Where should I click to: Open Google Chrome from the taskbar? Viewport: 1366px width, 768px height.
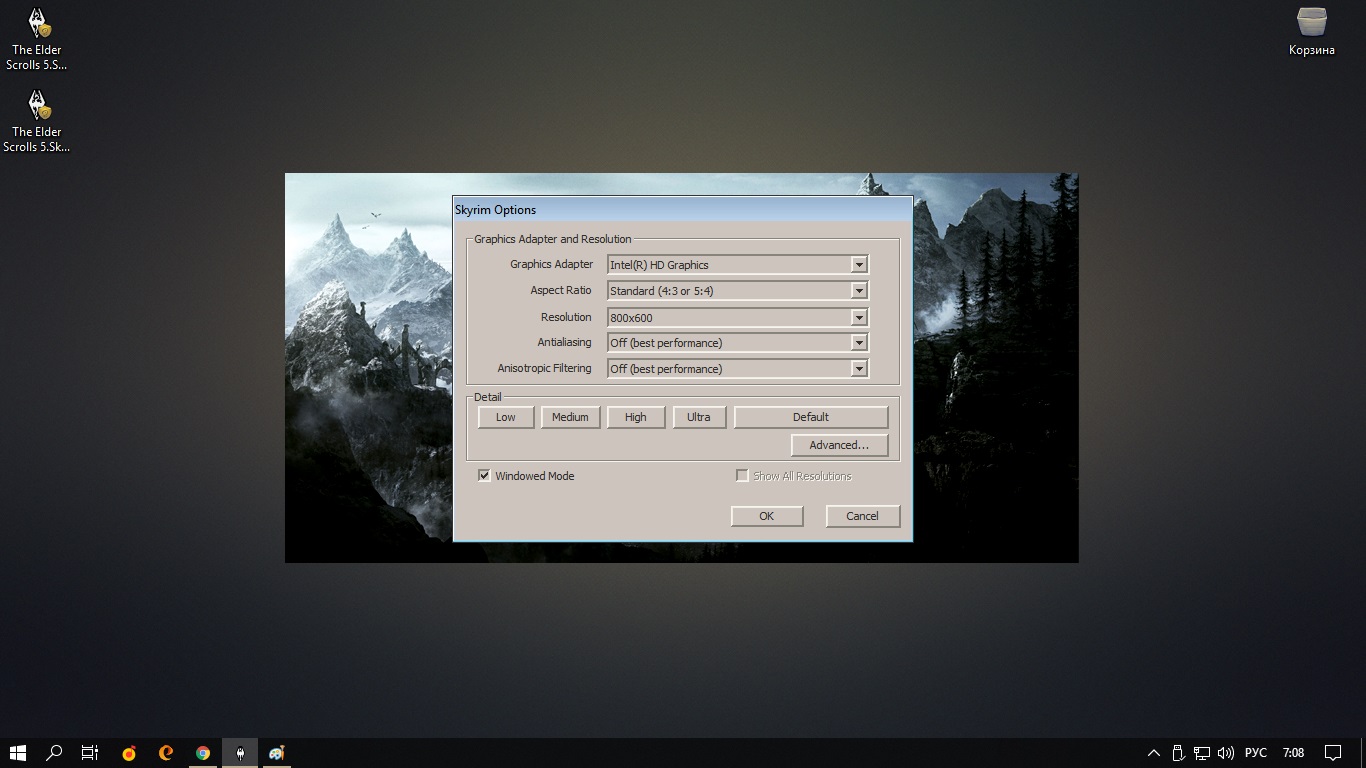tap(203, 753)
